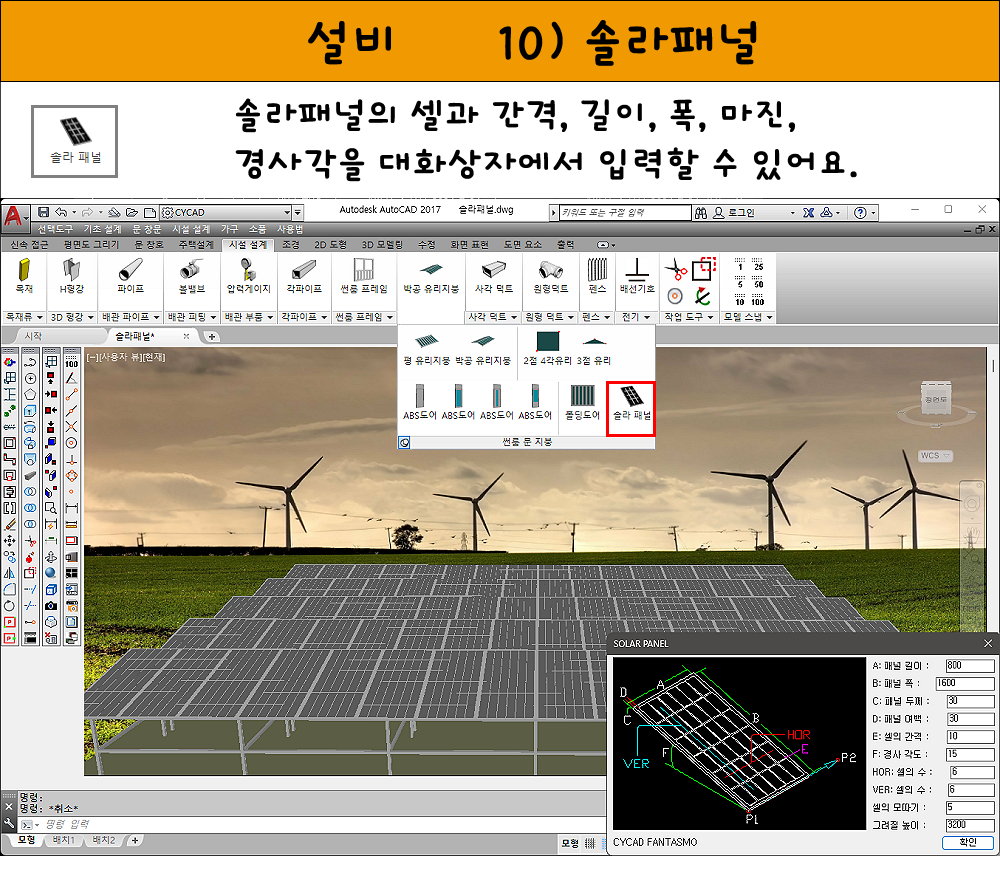Switch to the 평면도 그리기 ribbon tab
Viewport: 1000px width, 882px height.
click(91, 245)
